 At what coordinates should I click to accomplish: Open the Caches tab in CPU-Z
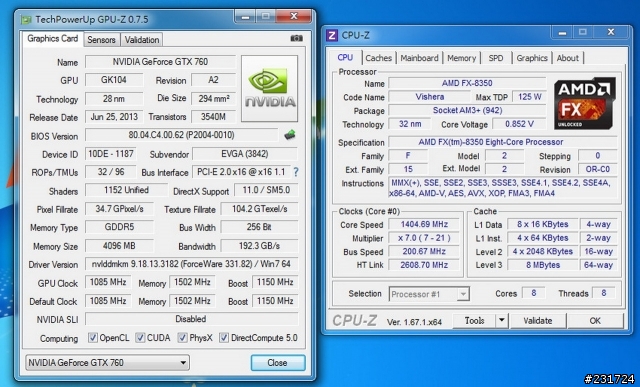point(378,58)
